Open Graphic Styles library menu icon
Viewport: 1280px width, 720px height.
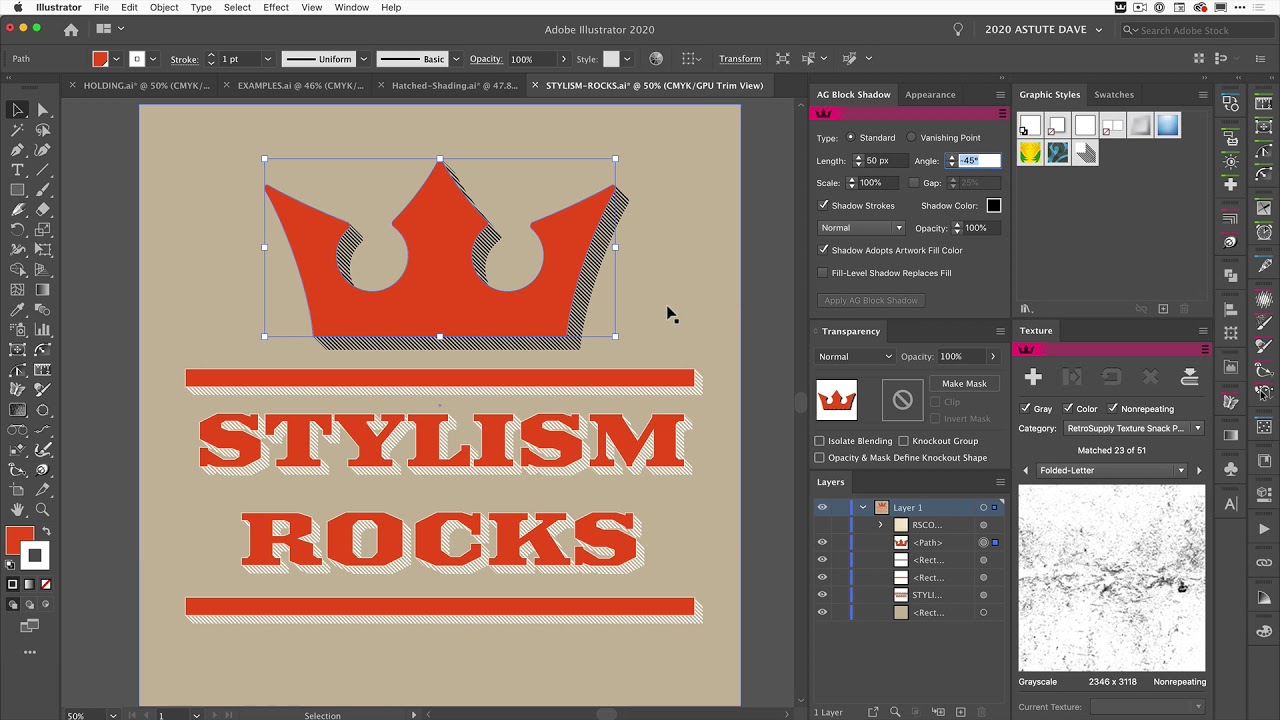tap(1026, 309)
